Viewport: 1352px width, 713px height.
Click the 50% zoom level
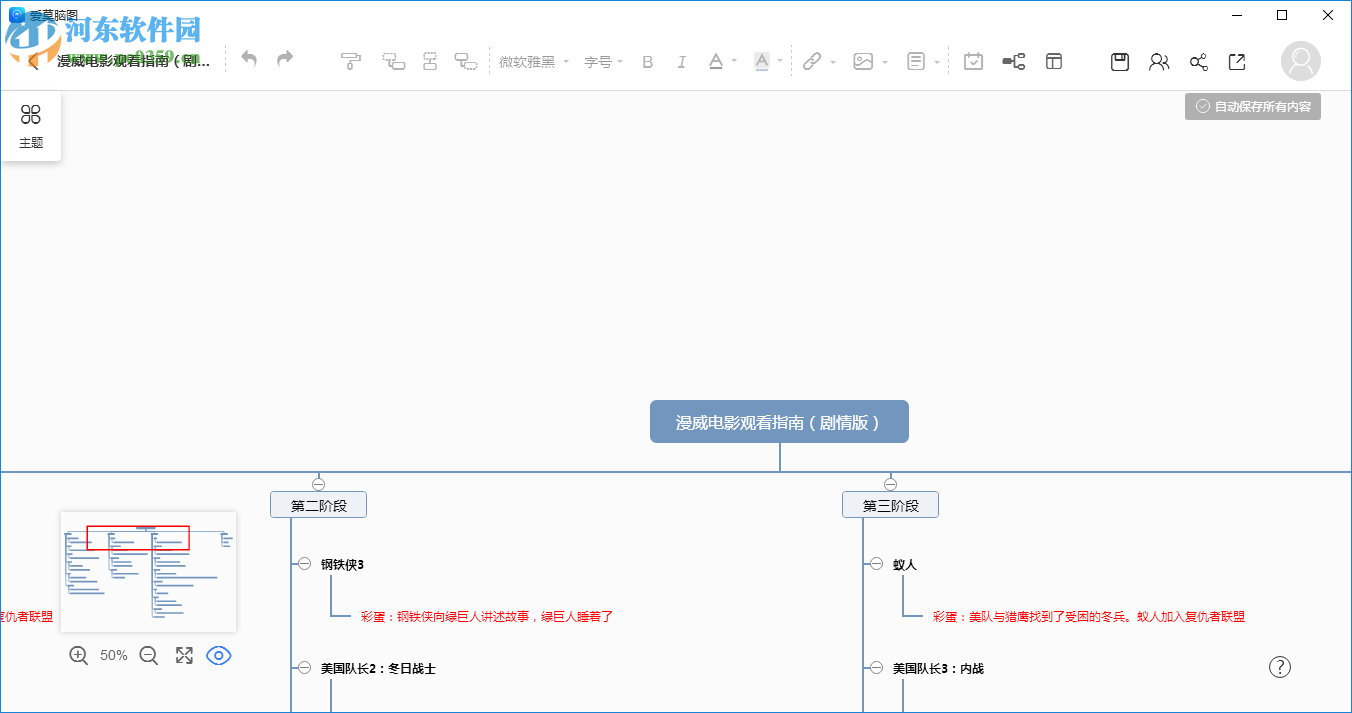(113, 655)
